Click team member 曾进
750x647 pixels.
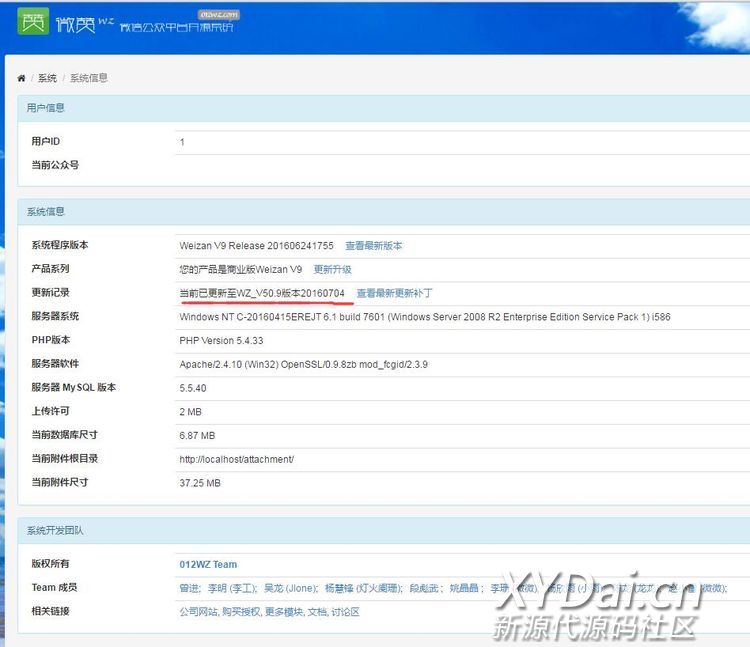[189, 588]
